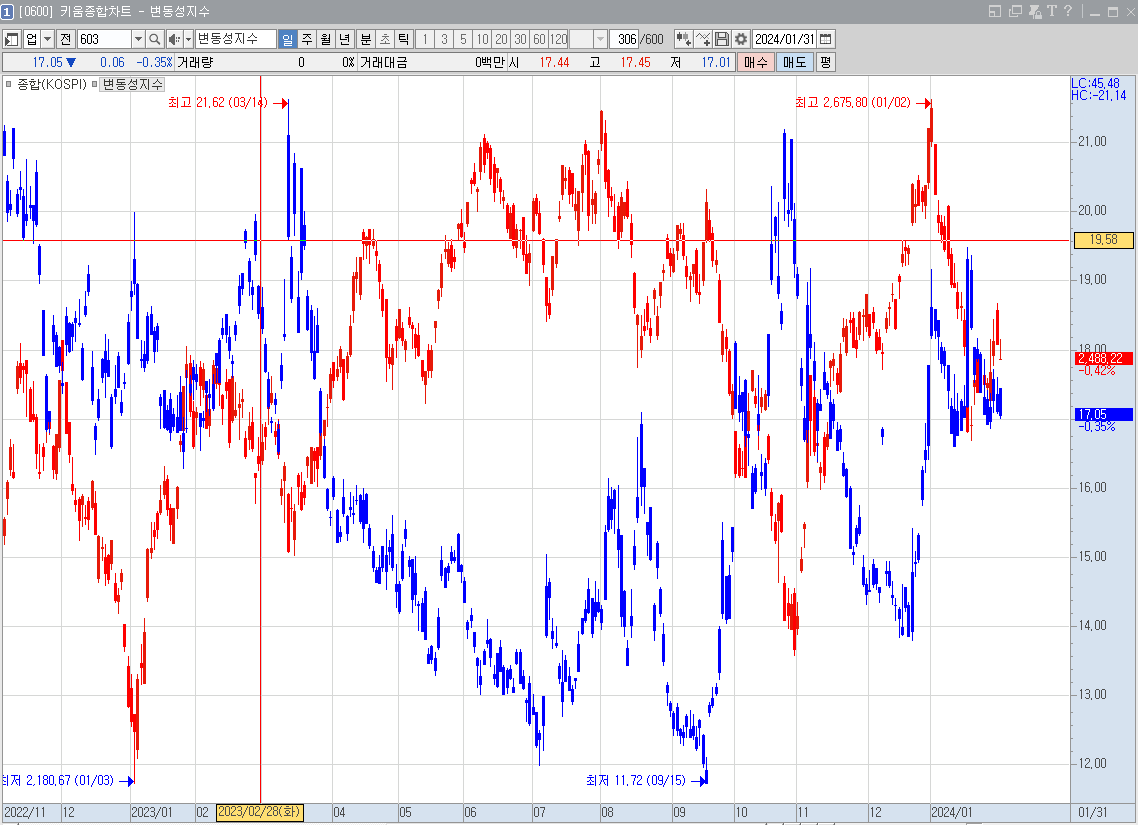
Task: Click the 603 code input field
Action: 104,39
